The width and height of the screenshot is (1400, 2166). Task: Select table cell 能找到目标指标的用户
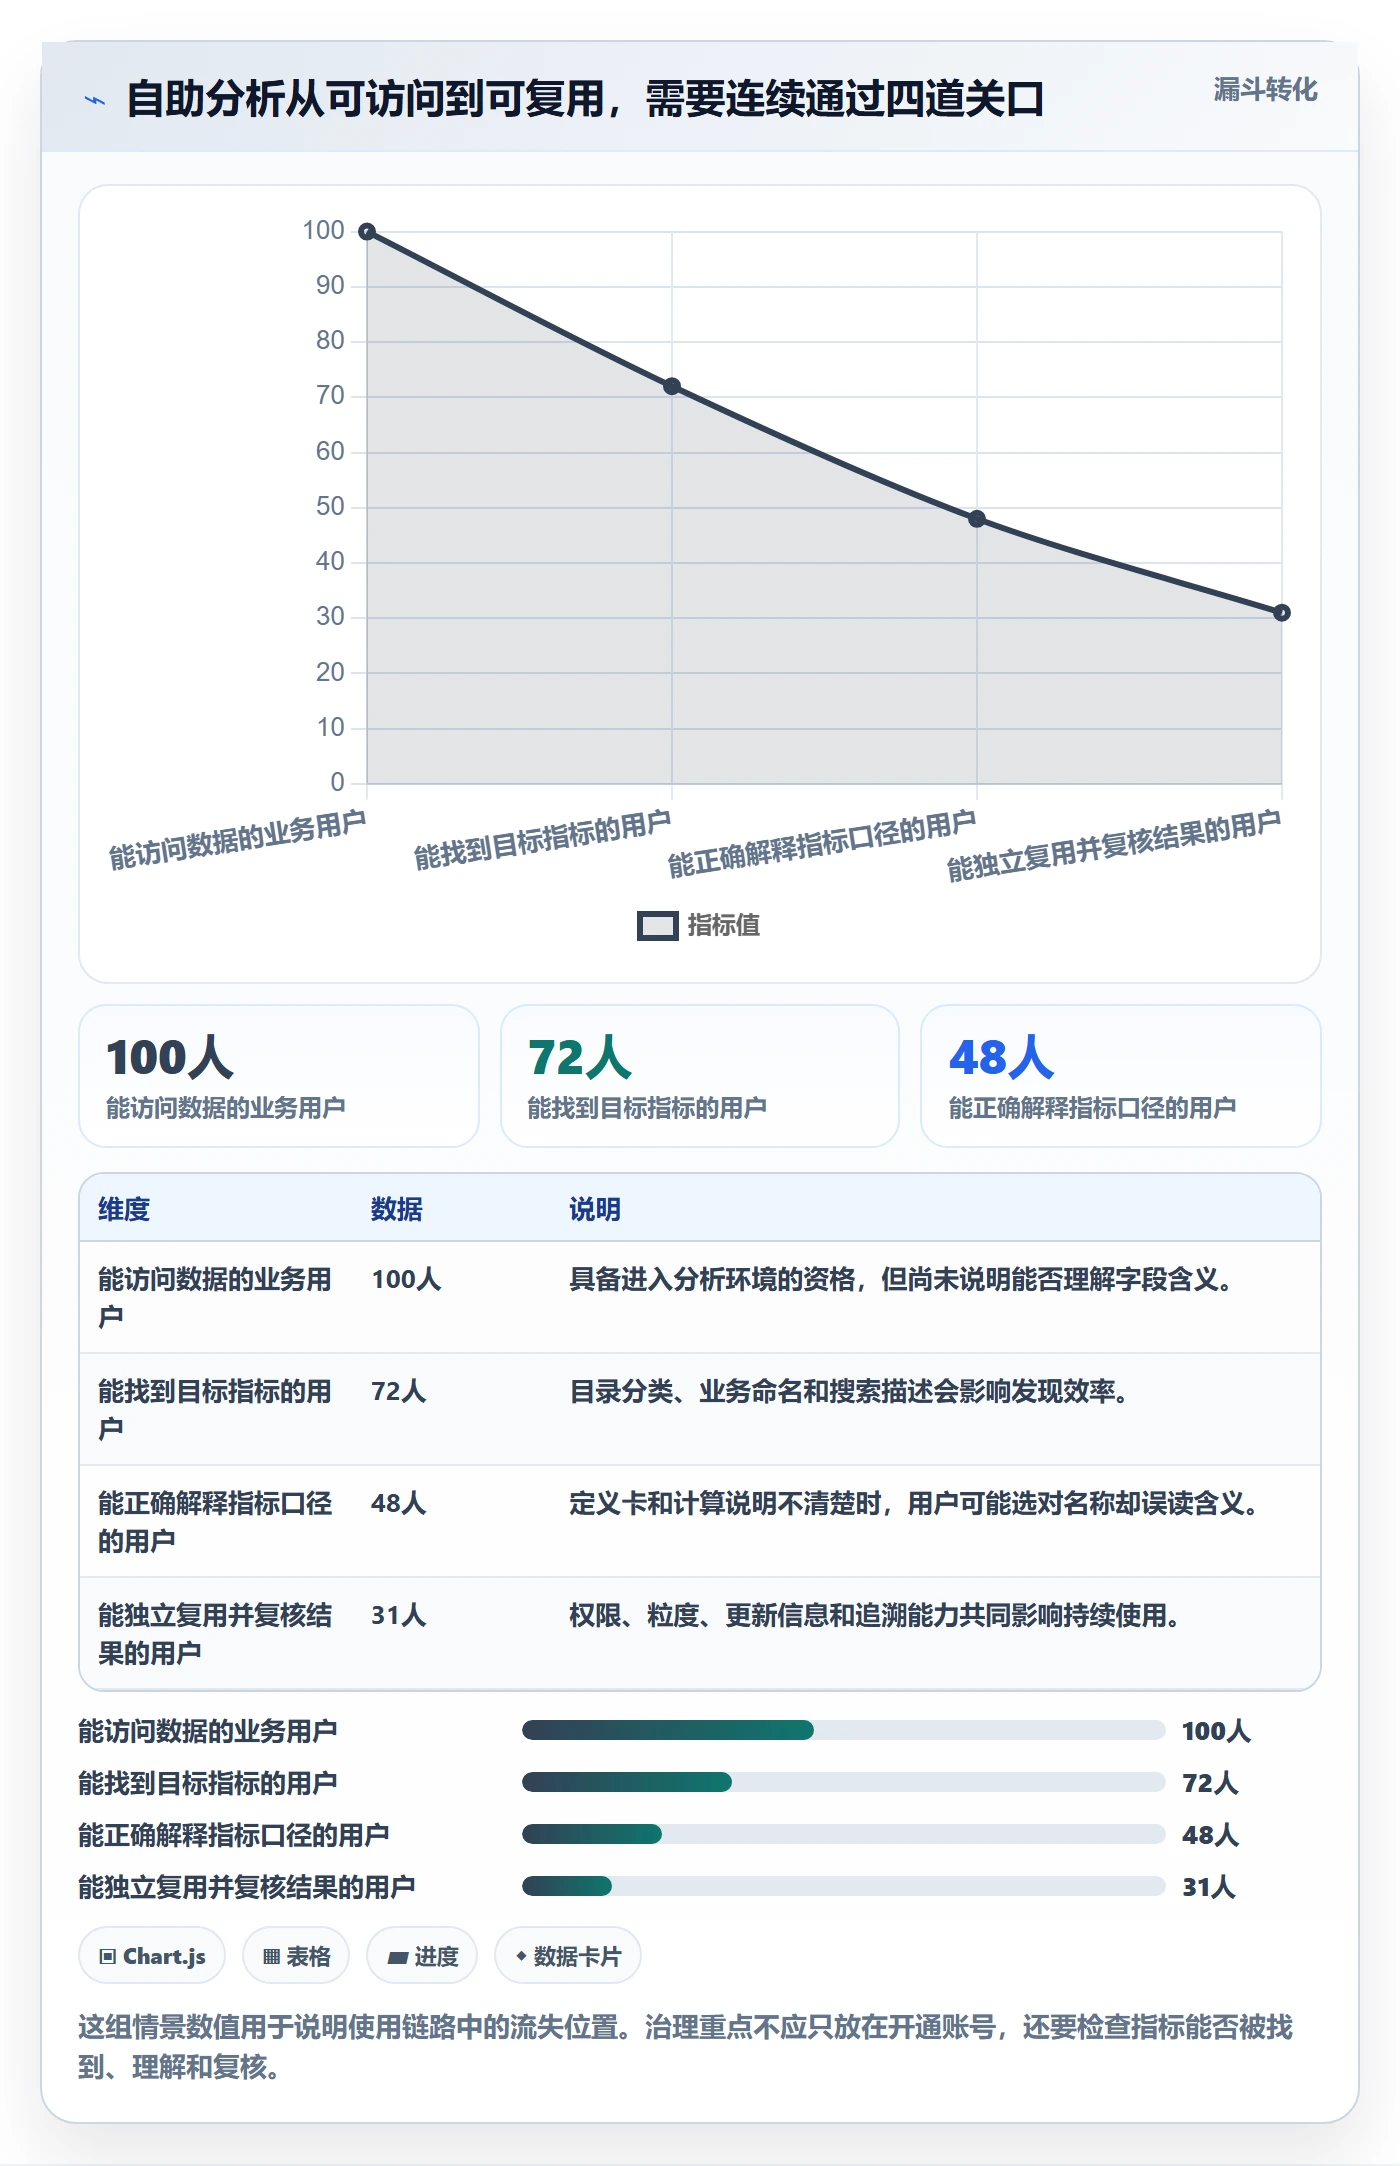point(215,1410)
